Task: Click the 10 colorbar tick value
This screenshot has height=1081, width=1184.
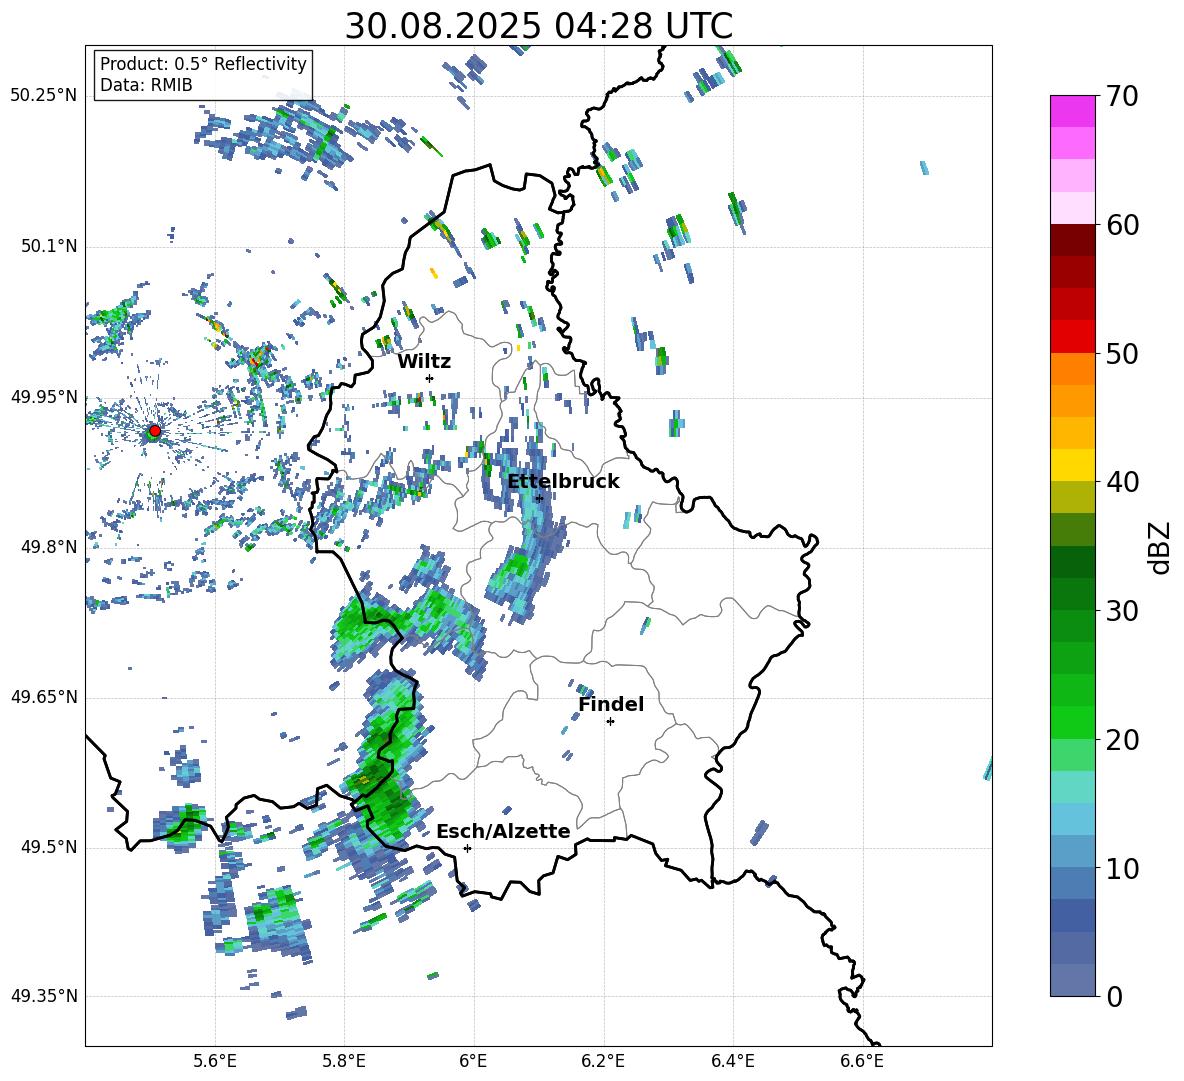Action: 1121,868
